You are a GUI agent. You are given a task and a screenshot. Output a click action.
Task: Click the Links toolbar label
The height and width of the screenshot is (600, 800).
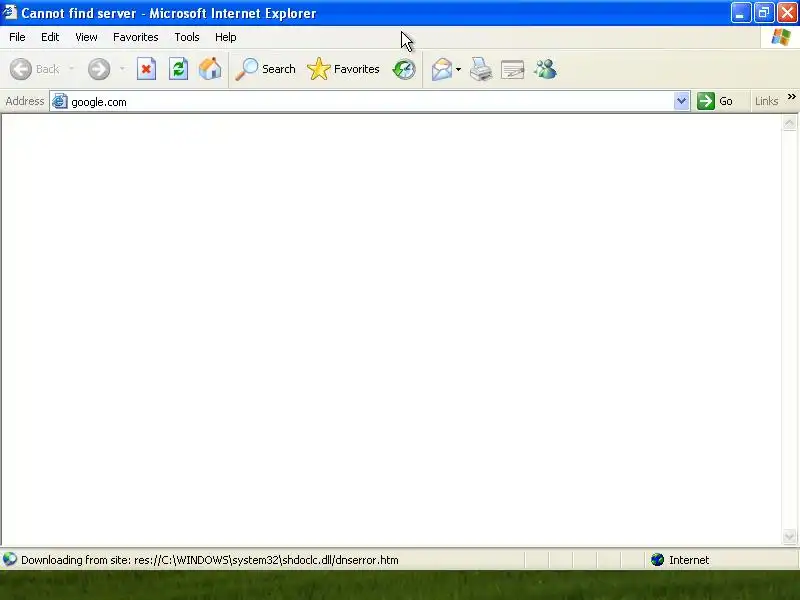(x=766, y=101)
